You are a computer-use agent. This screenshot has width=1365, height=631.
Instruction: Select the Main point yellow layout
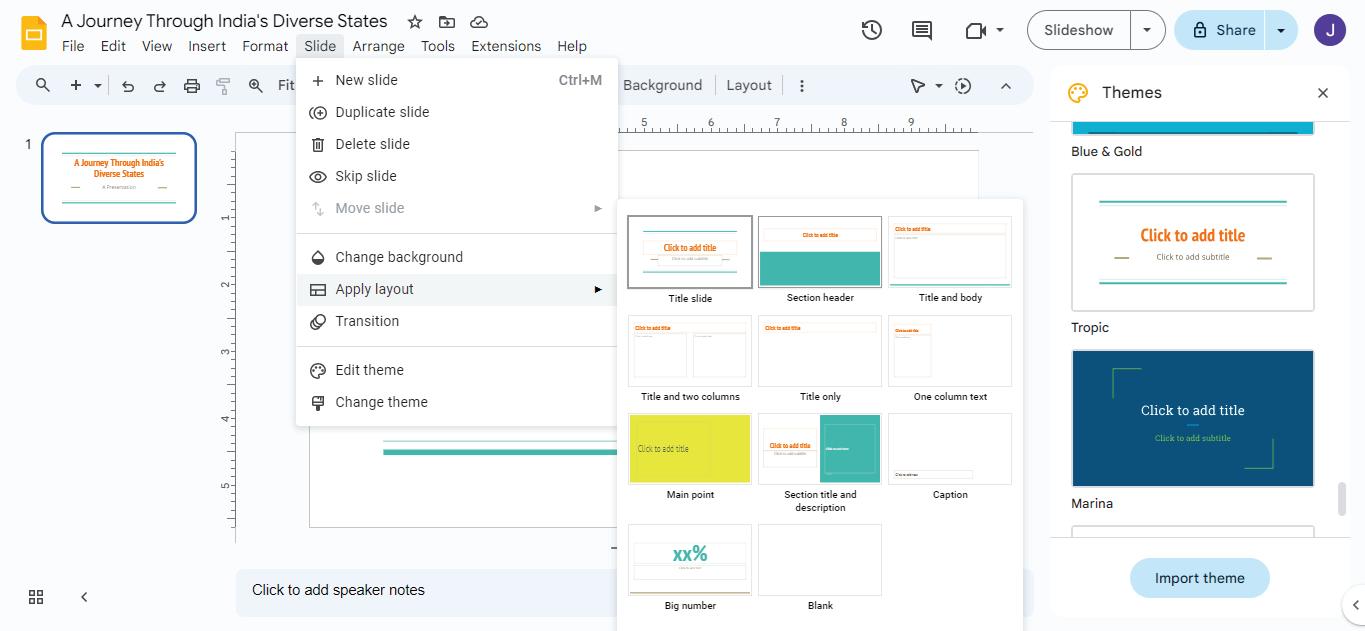(690, 449)
